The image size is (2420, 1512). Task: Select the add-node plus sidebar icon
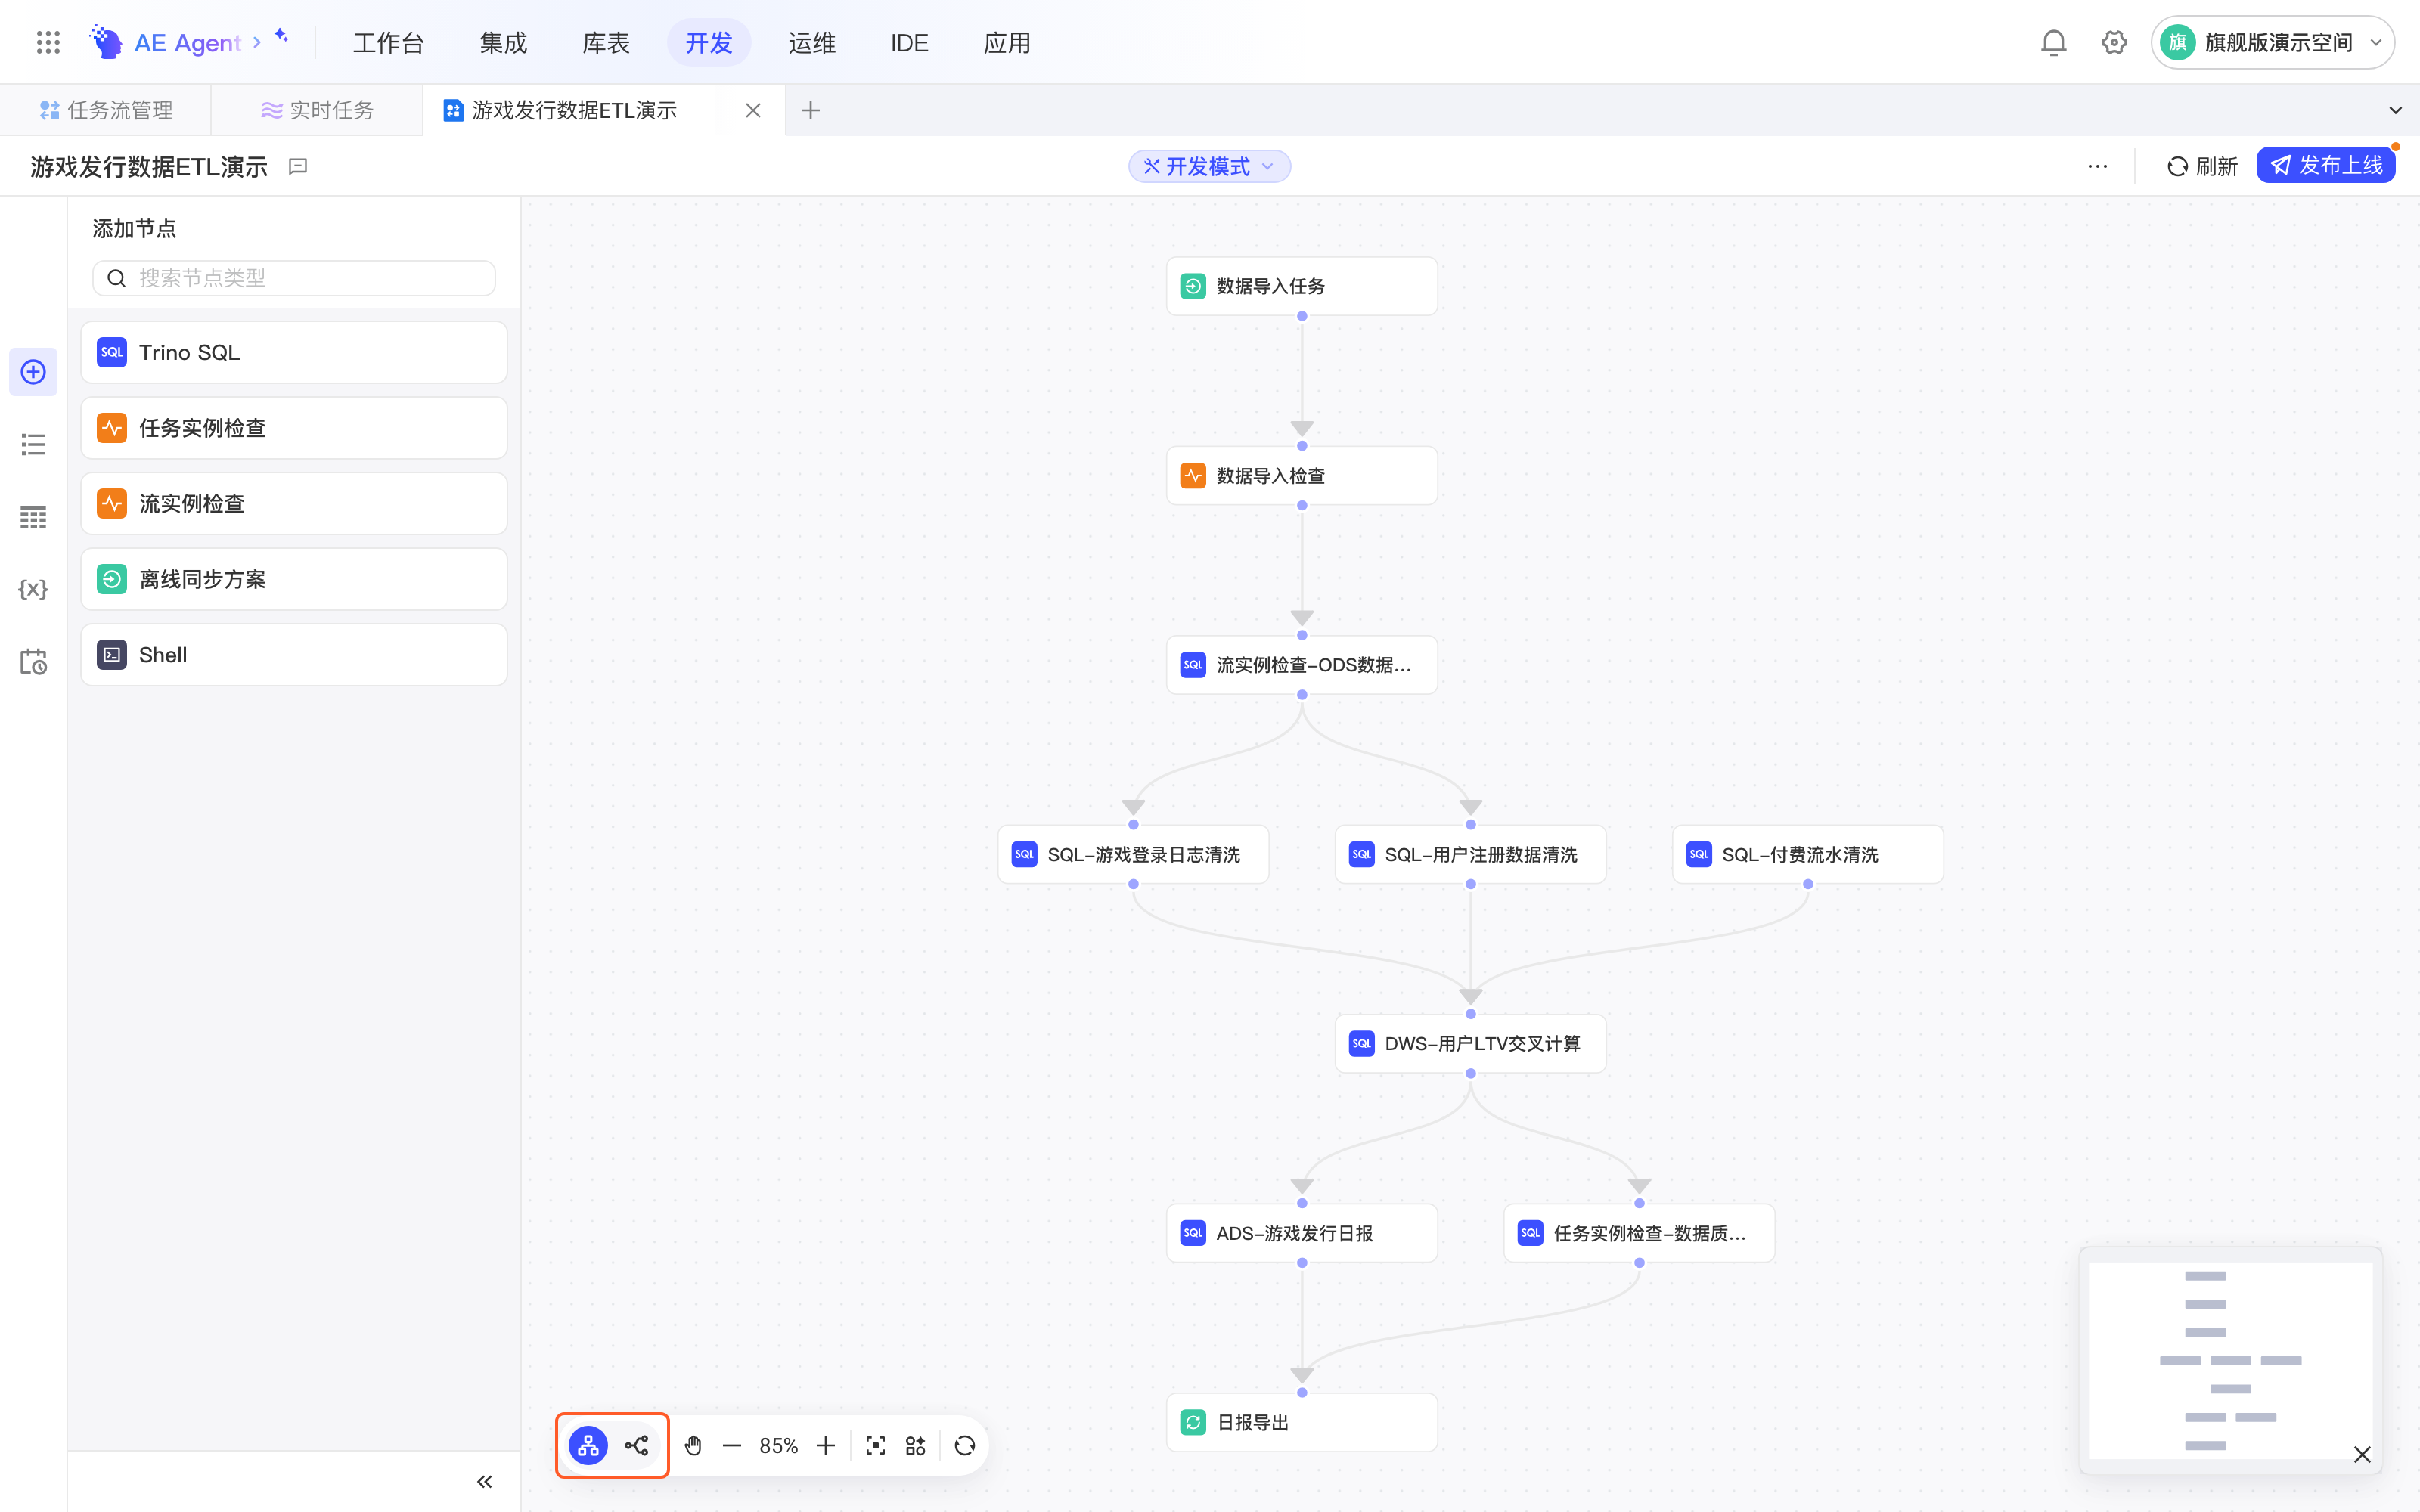click(x=33, y=372)
